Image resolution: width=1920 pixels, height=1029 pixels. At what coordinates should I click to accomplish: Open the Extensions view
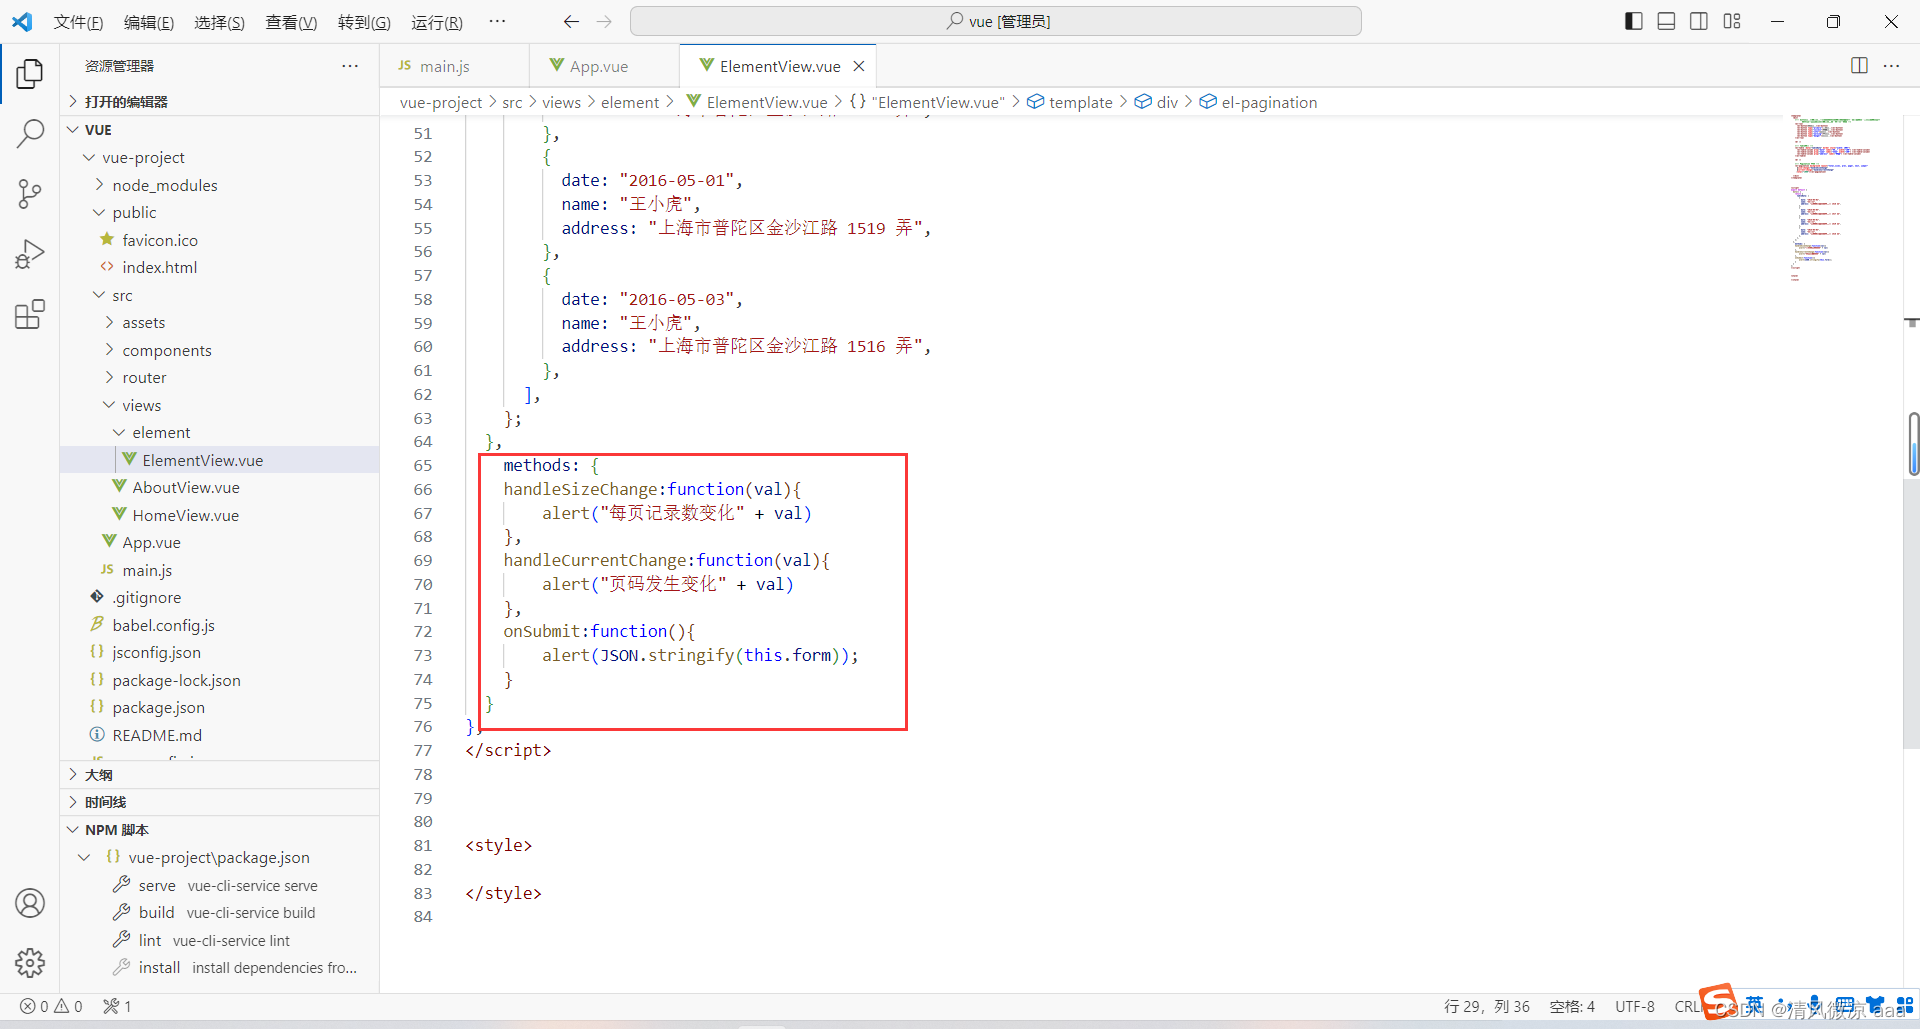30,314
